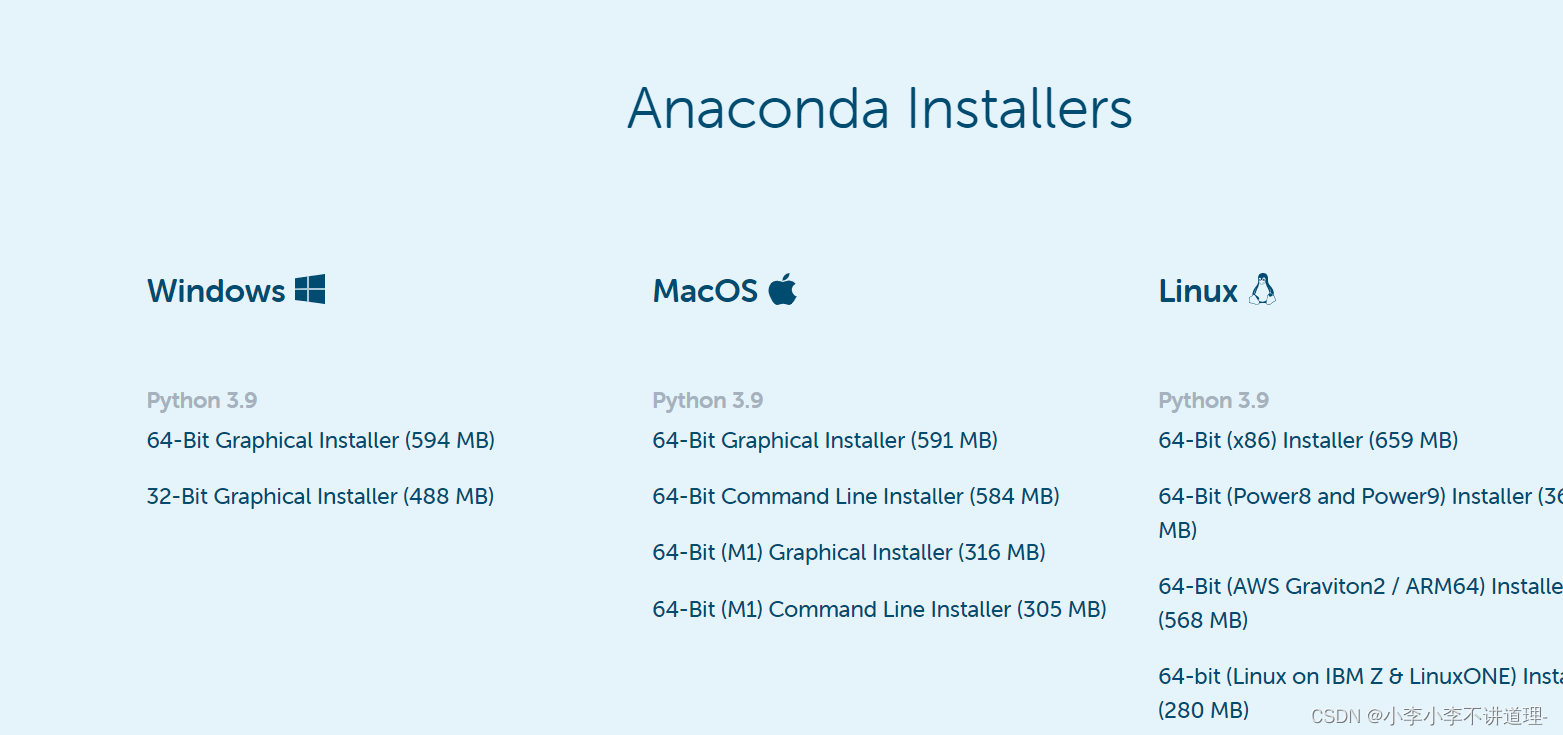Click the Python 3.9 label under Windows
Image resolution: width=1563 pixels, height=735 pixels.
202,400
